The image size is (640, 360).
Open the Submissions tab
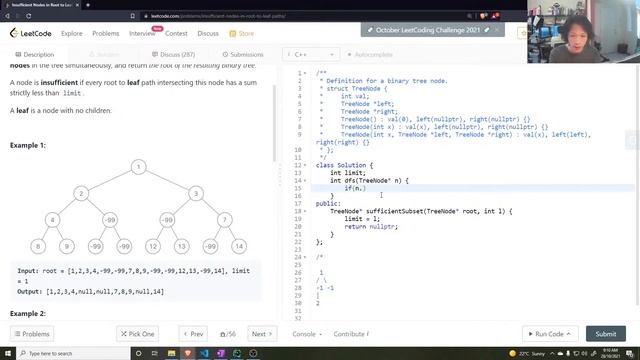(x=243, y=54)
